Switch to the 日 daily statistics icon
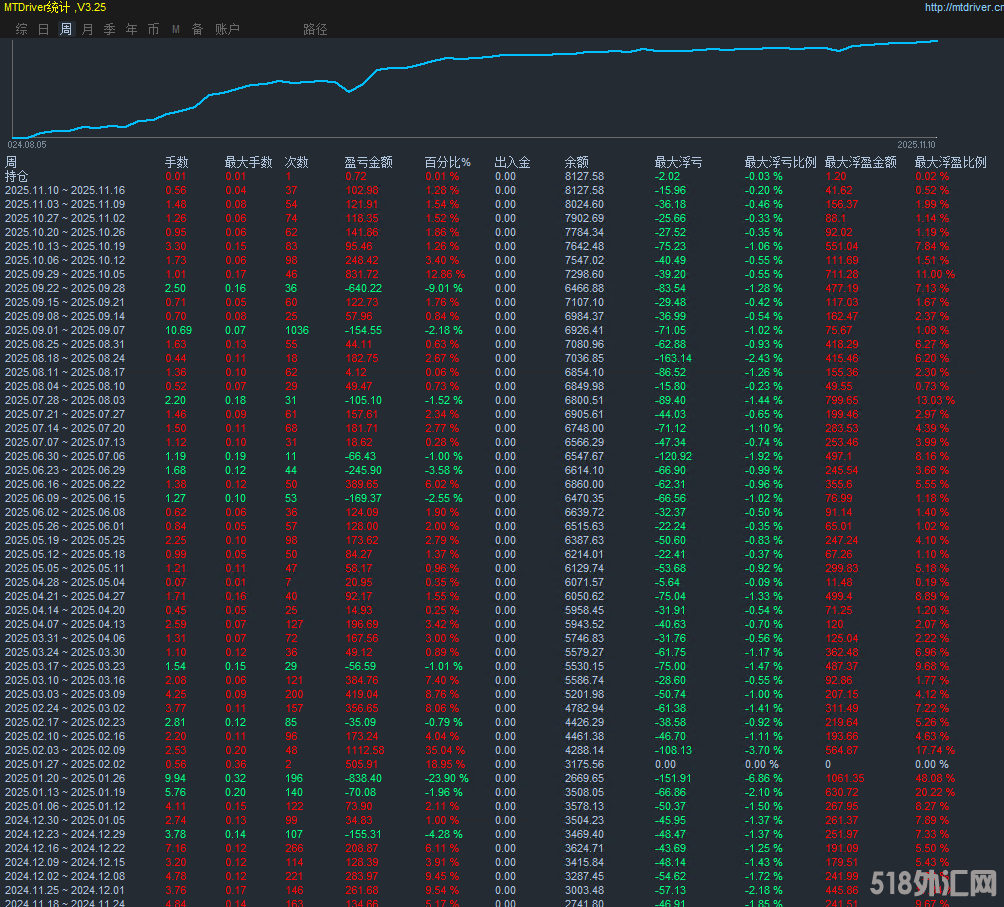 click(x=42, y=29)
